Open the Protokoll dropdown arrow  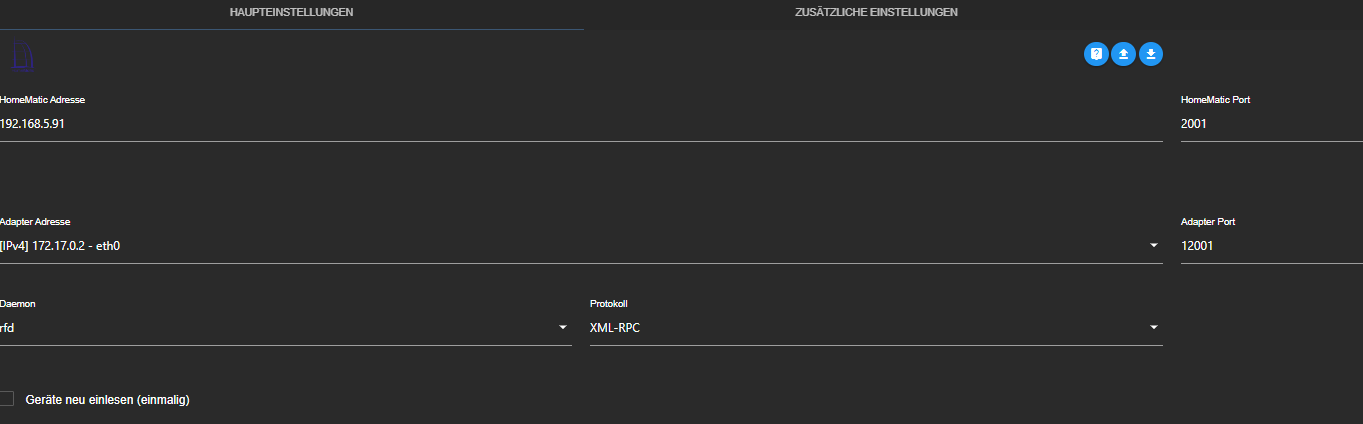(x=1153, y=327)
